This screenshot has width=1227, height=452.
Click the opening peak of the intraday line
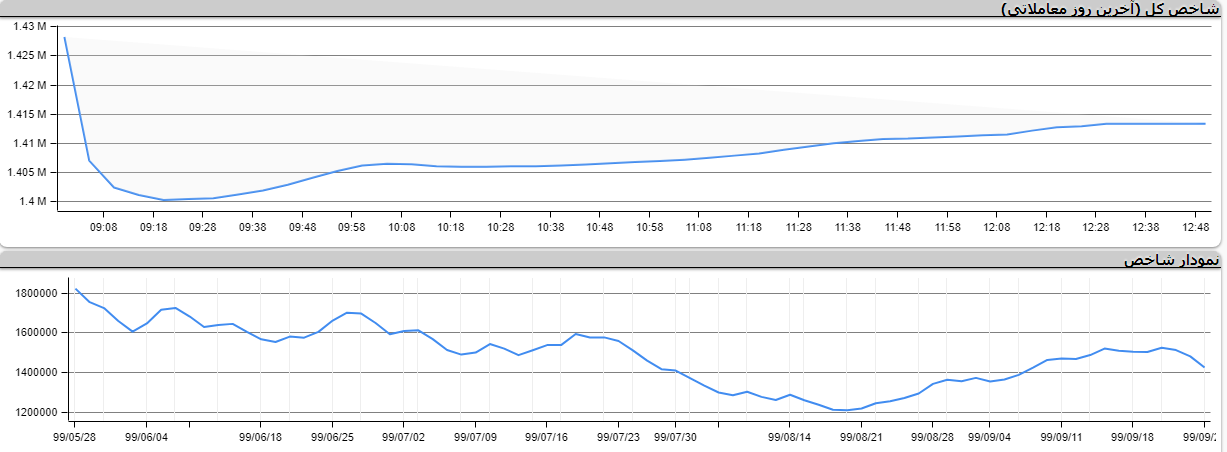click(64, 38)
